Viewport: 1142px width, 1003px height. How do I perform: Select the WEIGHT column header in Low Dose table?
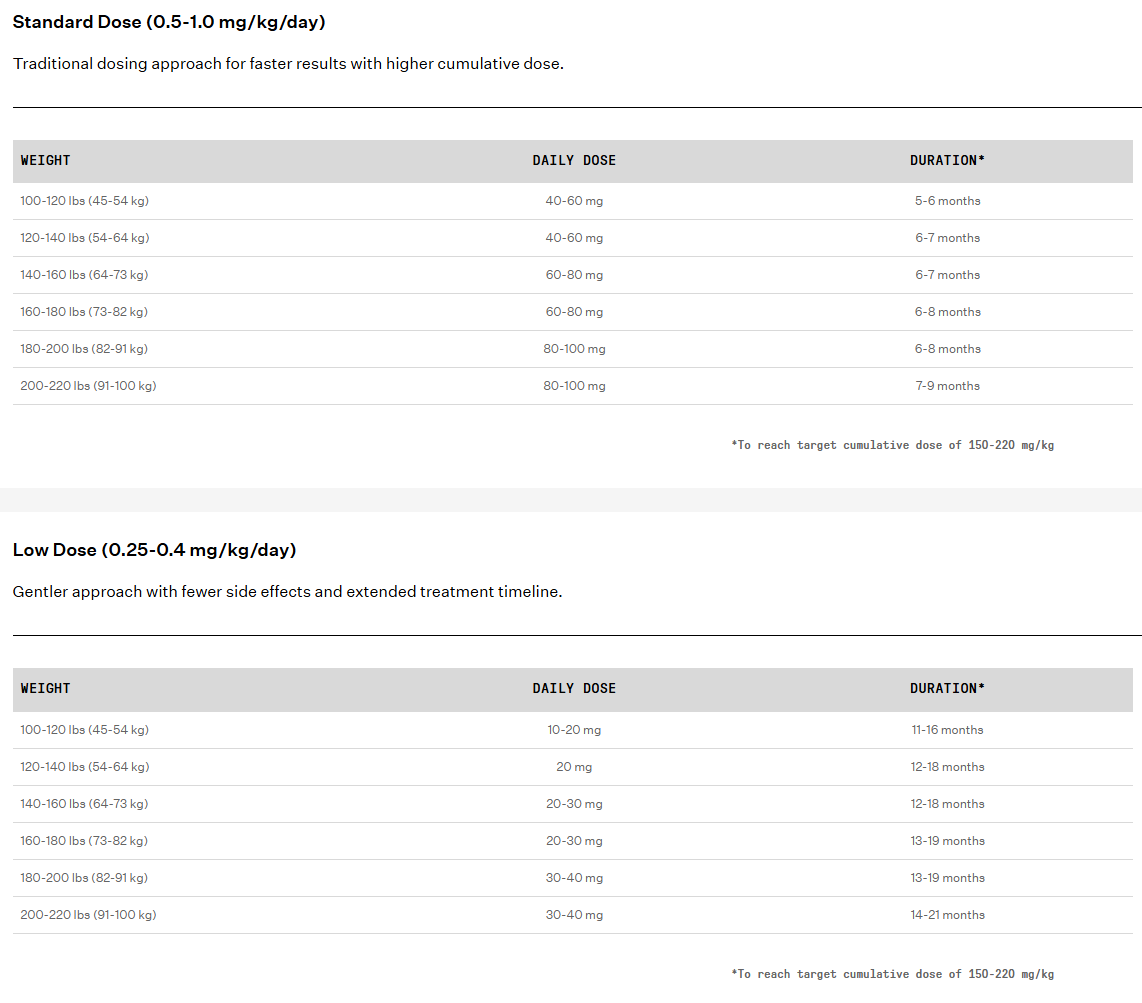(45, 688)
